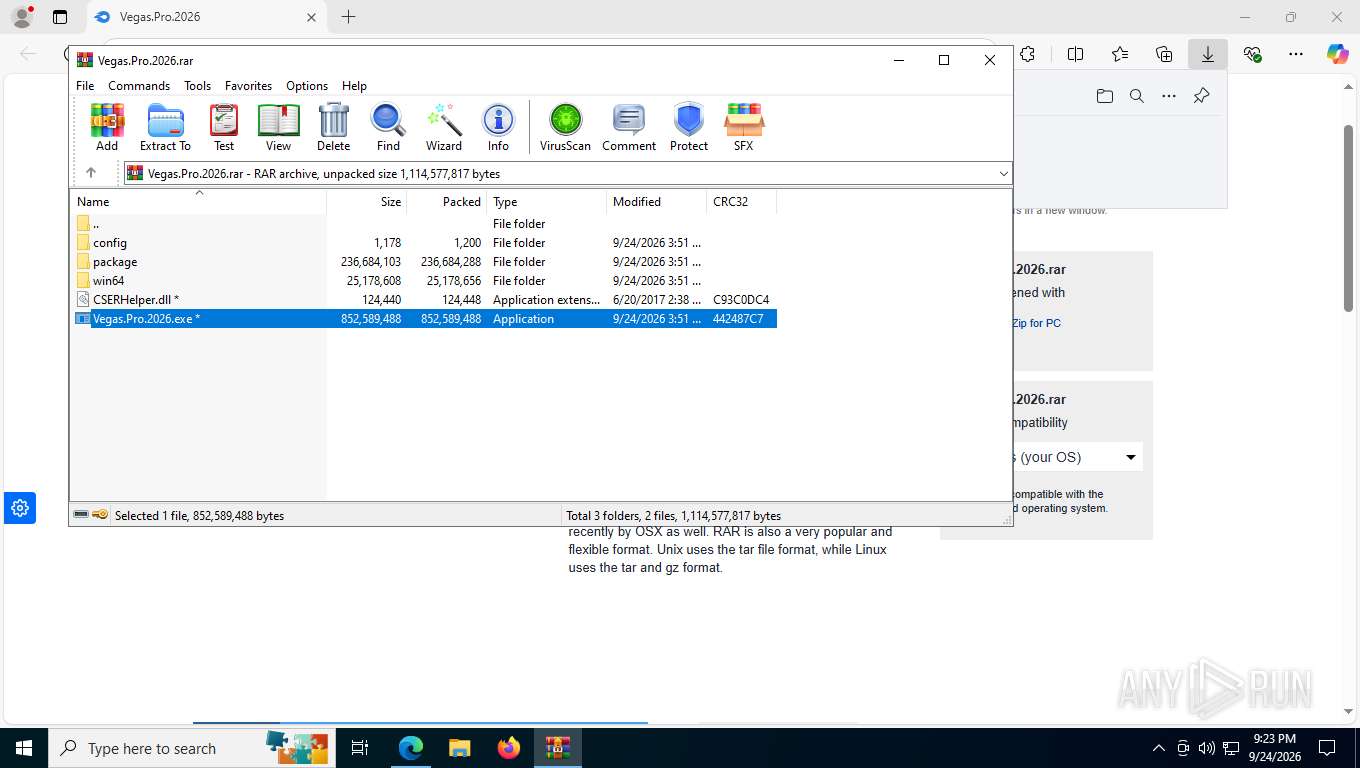Click the size value 236,684,103
1360x768 pixels.
pos(371,262)
